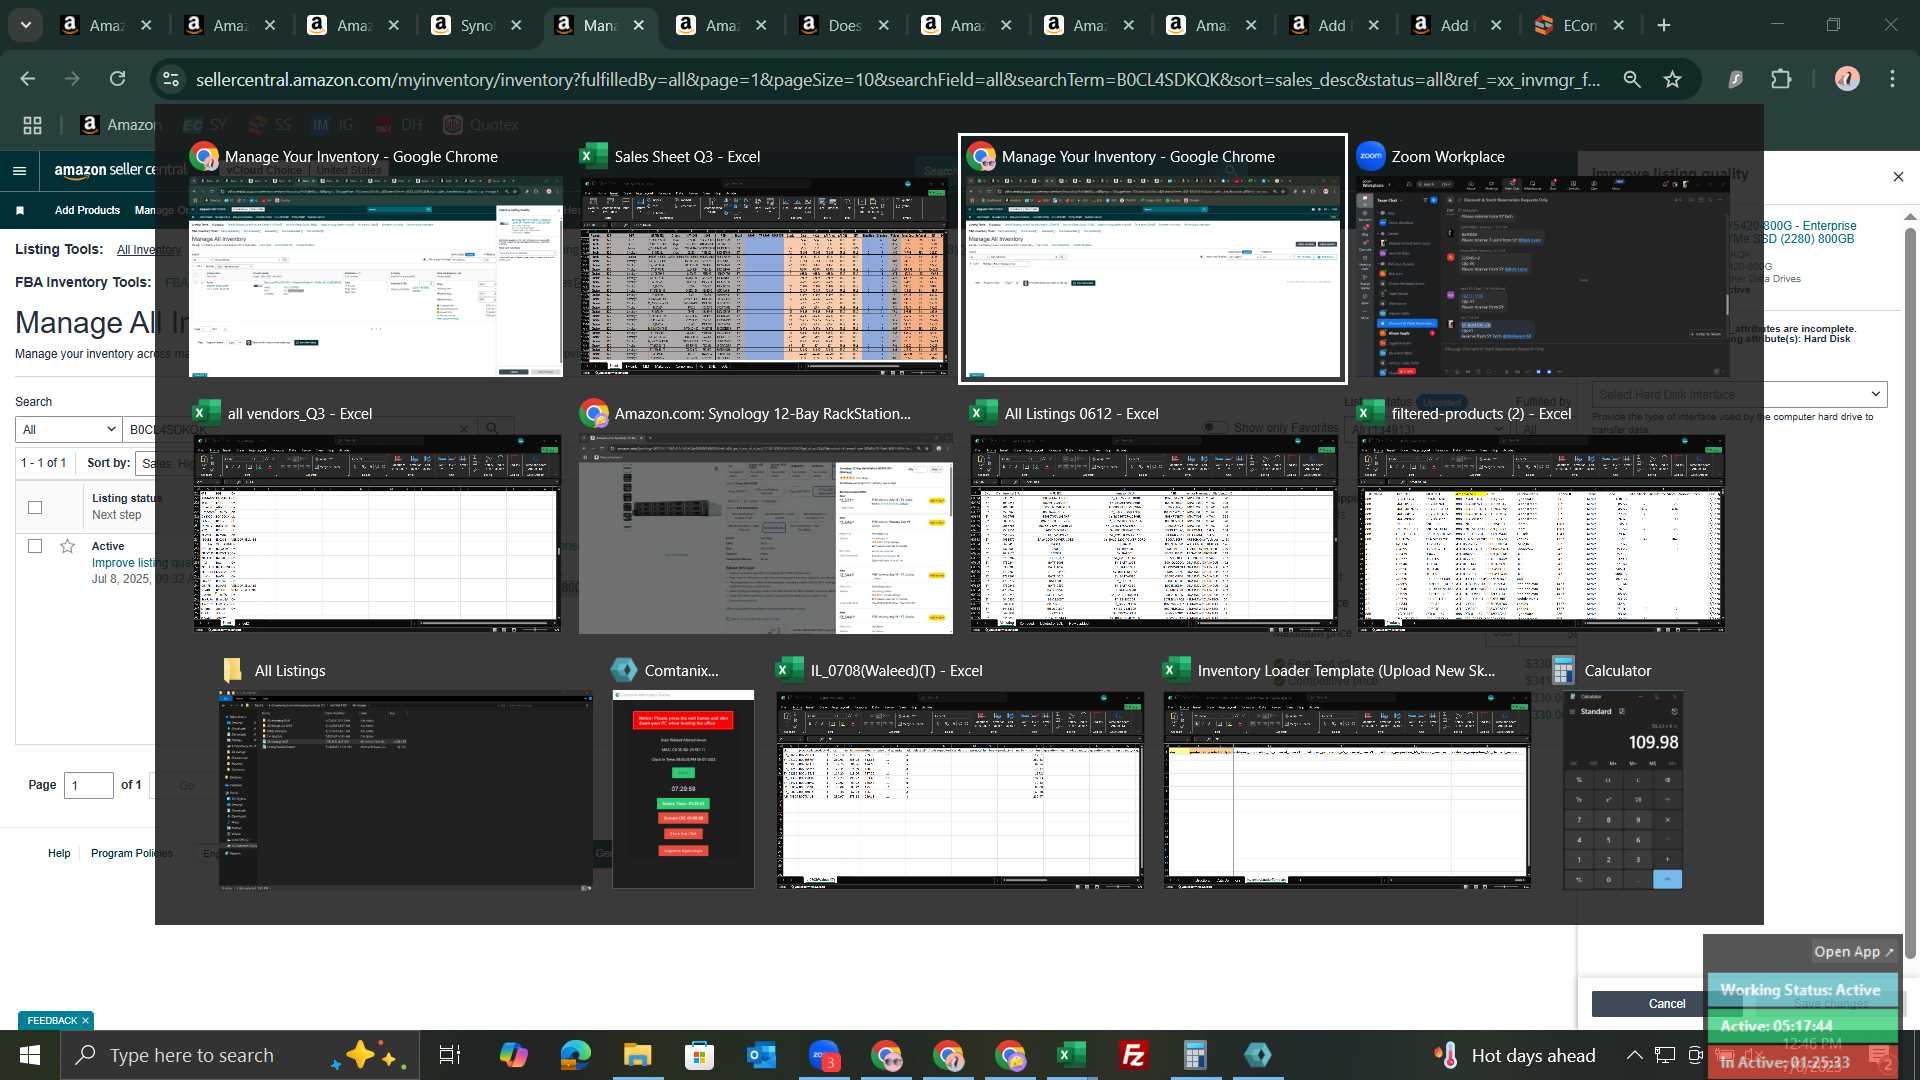The height and width of the screenshot is (1080, 1920).
Task: Open Select Hard Disk Interface dropdown
Action: click(x=1739, y=394)
